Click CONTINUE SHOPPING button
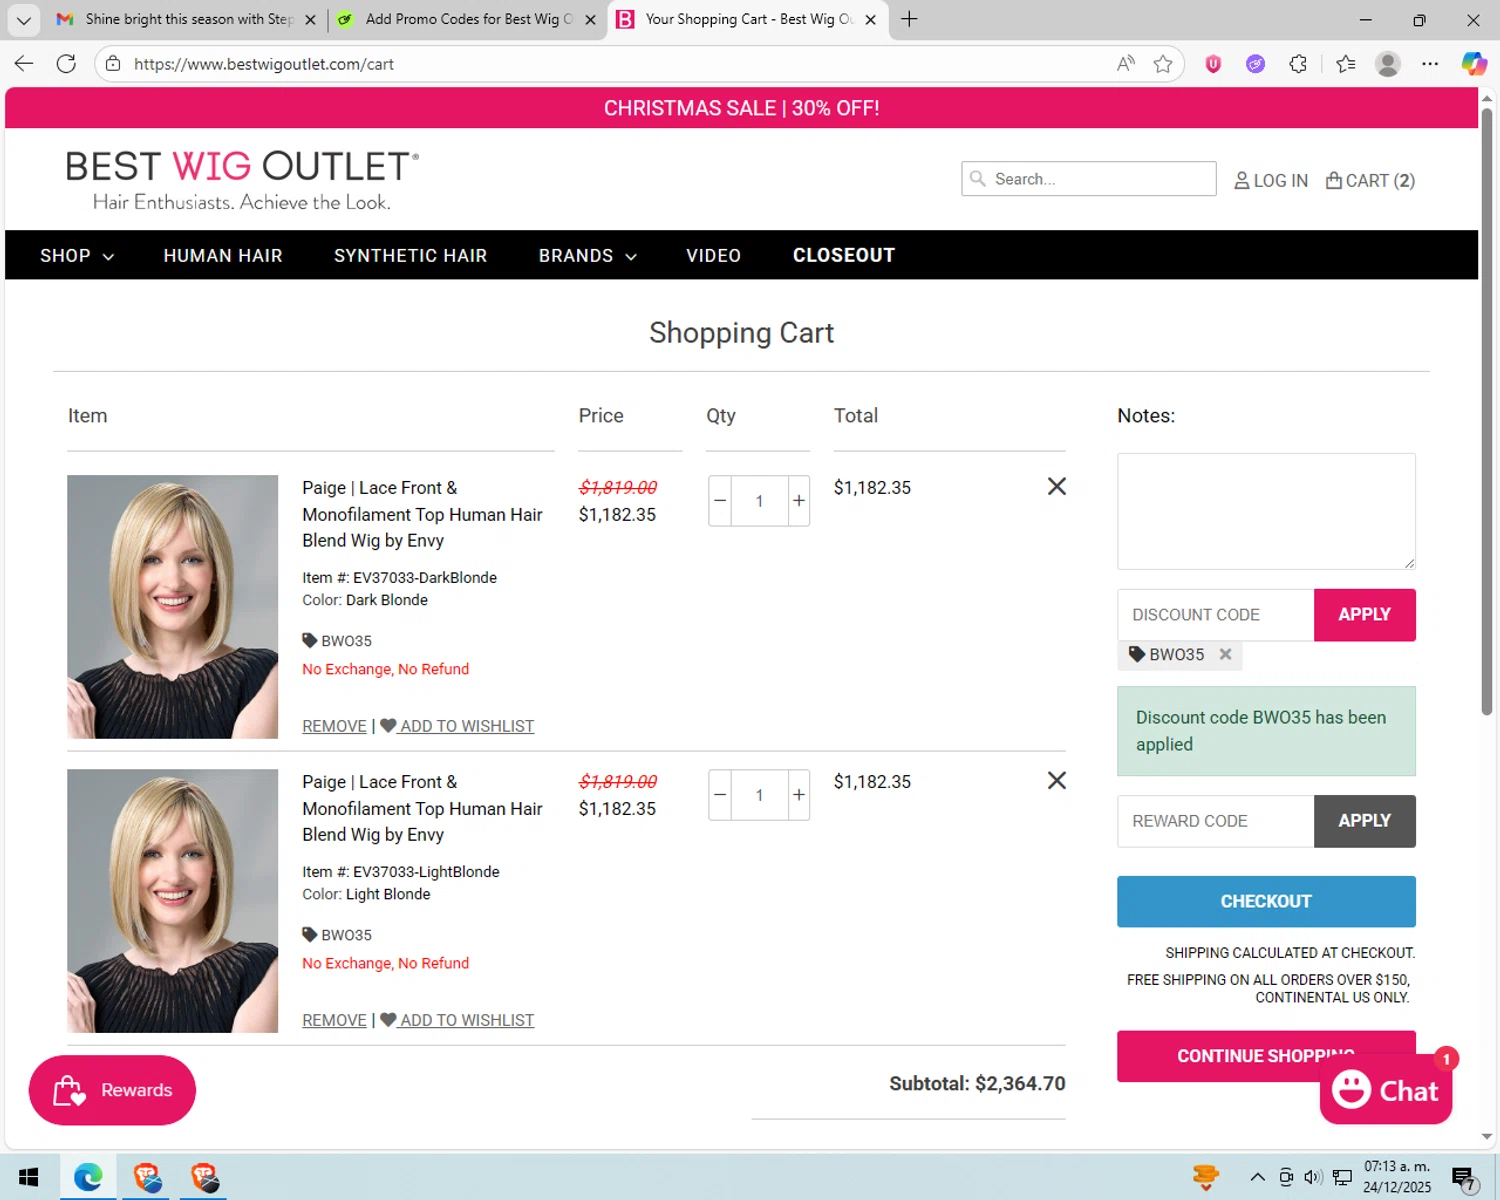Viewport: 1500px width, 1200px height. [1266, 1056]
